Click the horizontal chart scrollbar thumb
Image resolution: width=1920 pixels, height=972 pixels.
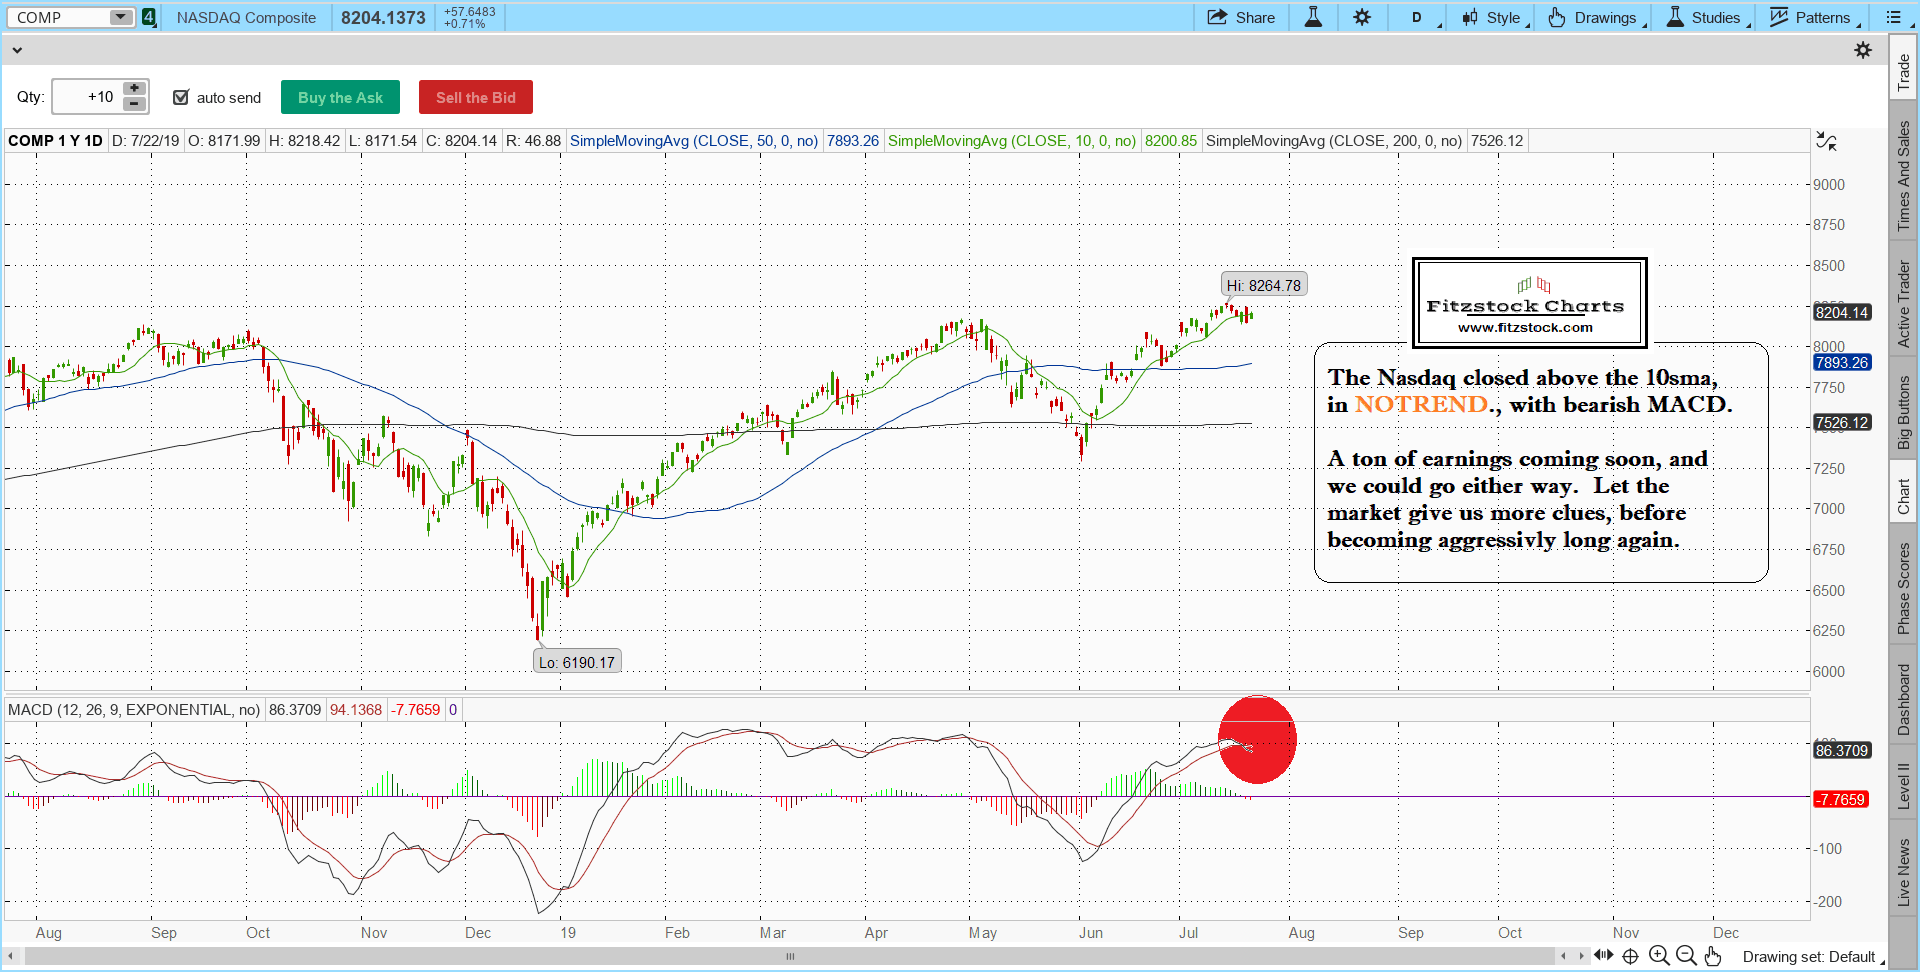pyautogui.click(x=790, y=956)
